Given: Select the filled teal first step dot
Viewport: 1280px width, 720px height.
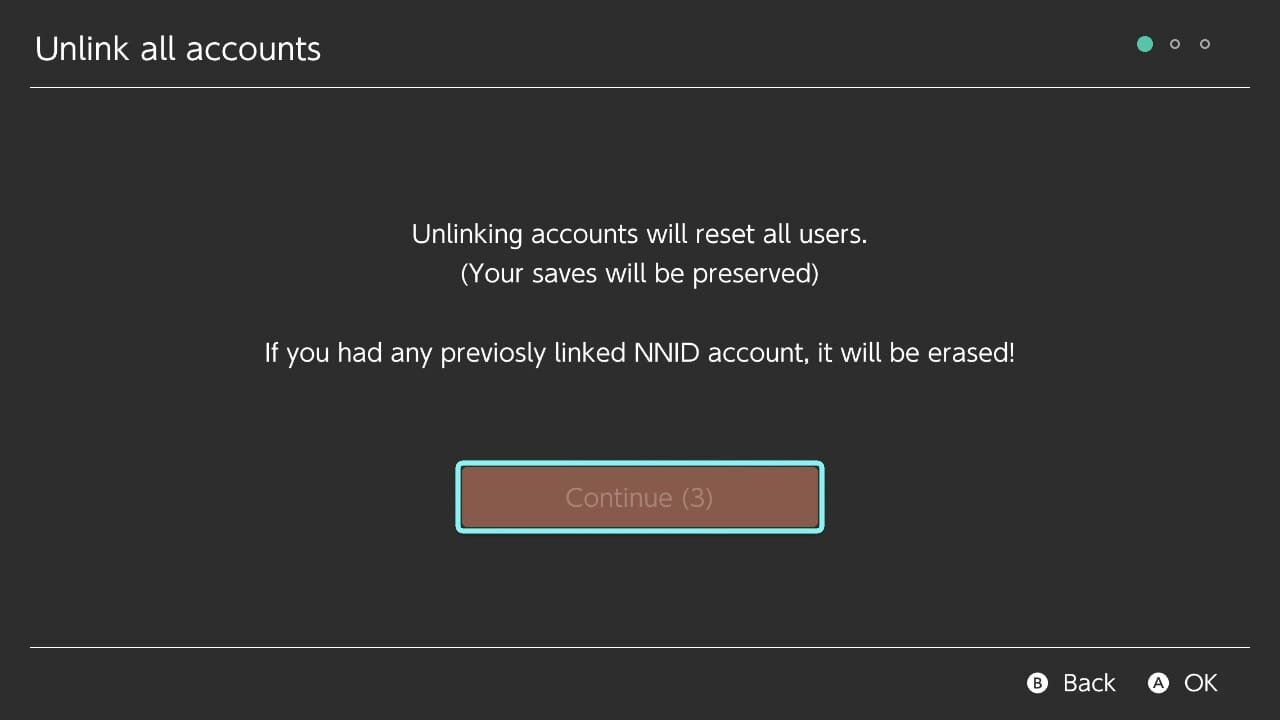Looking at the screenshot, I should (x=1145, y=44).
